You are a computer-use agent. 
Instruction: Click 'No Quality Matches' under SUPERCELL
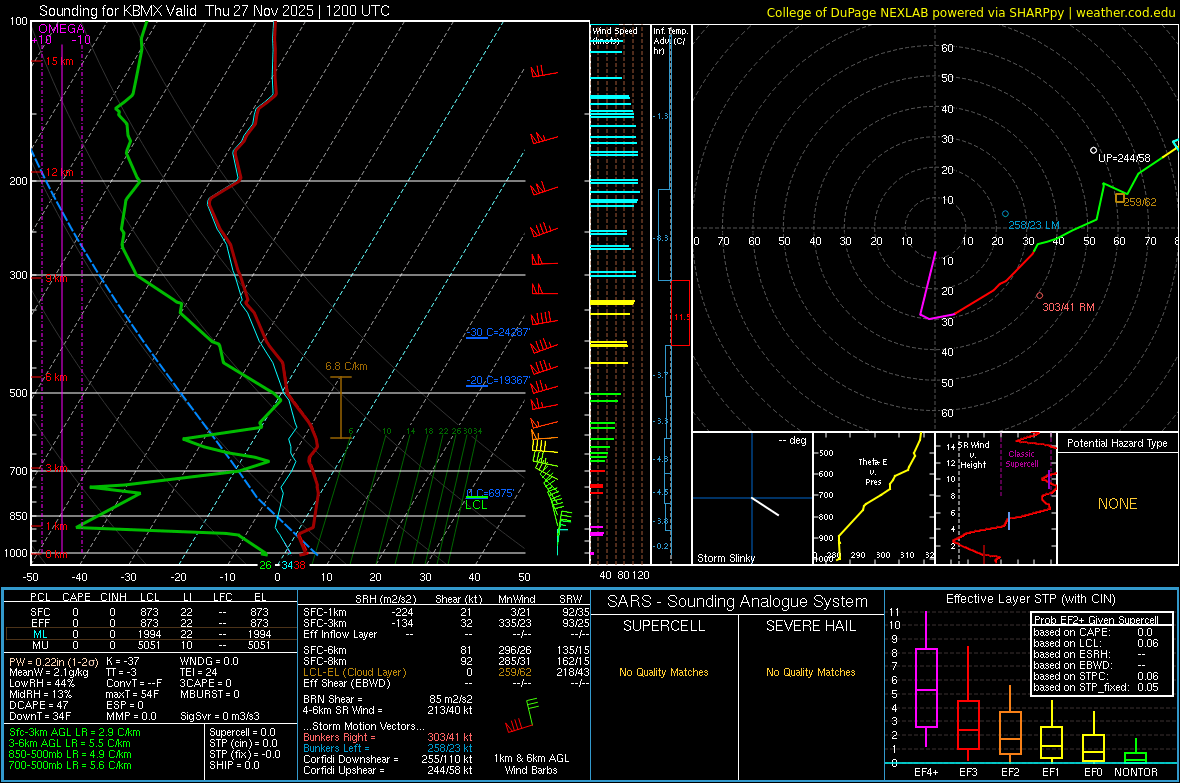664,672
